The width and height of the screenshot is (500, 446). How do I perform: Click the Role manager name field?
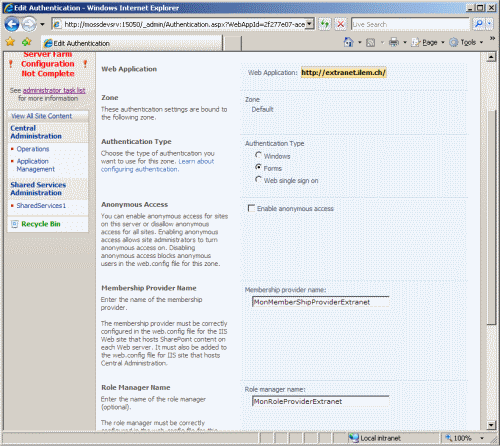[321, 401]
